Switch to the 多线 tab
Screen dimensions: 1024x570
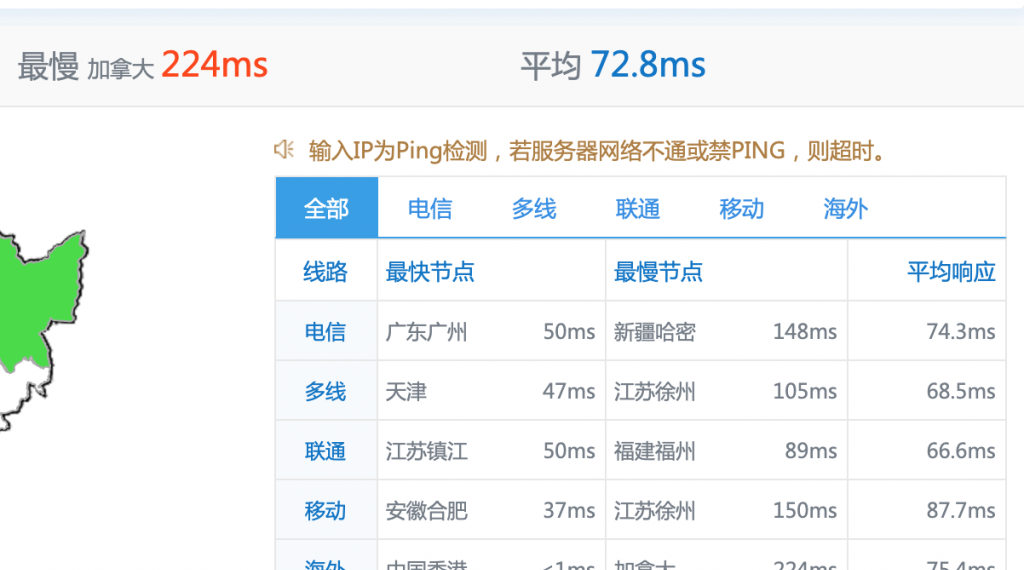click(x=534, y=209)
